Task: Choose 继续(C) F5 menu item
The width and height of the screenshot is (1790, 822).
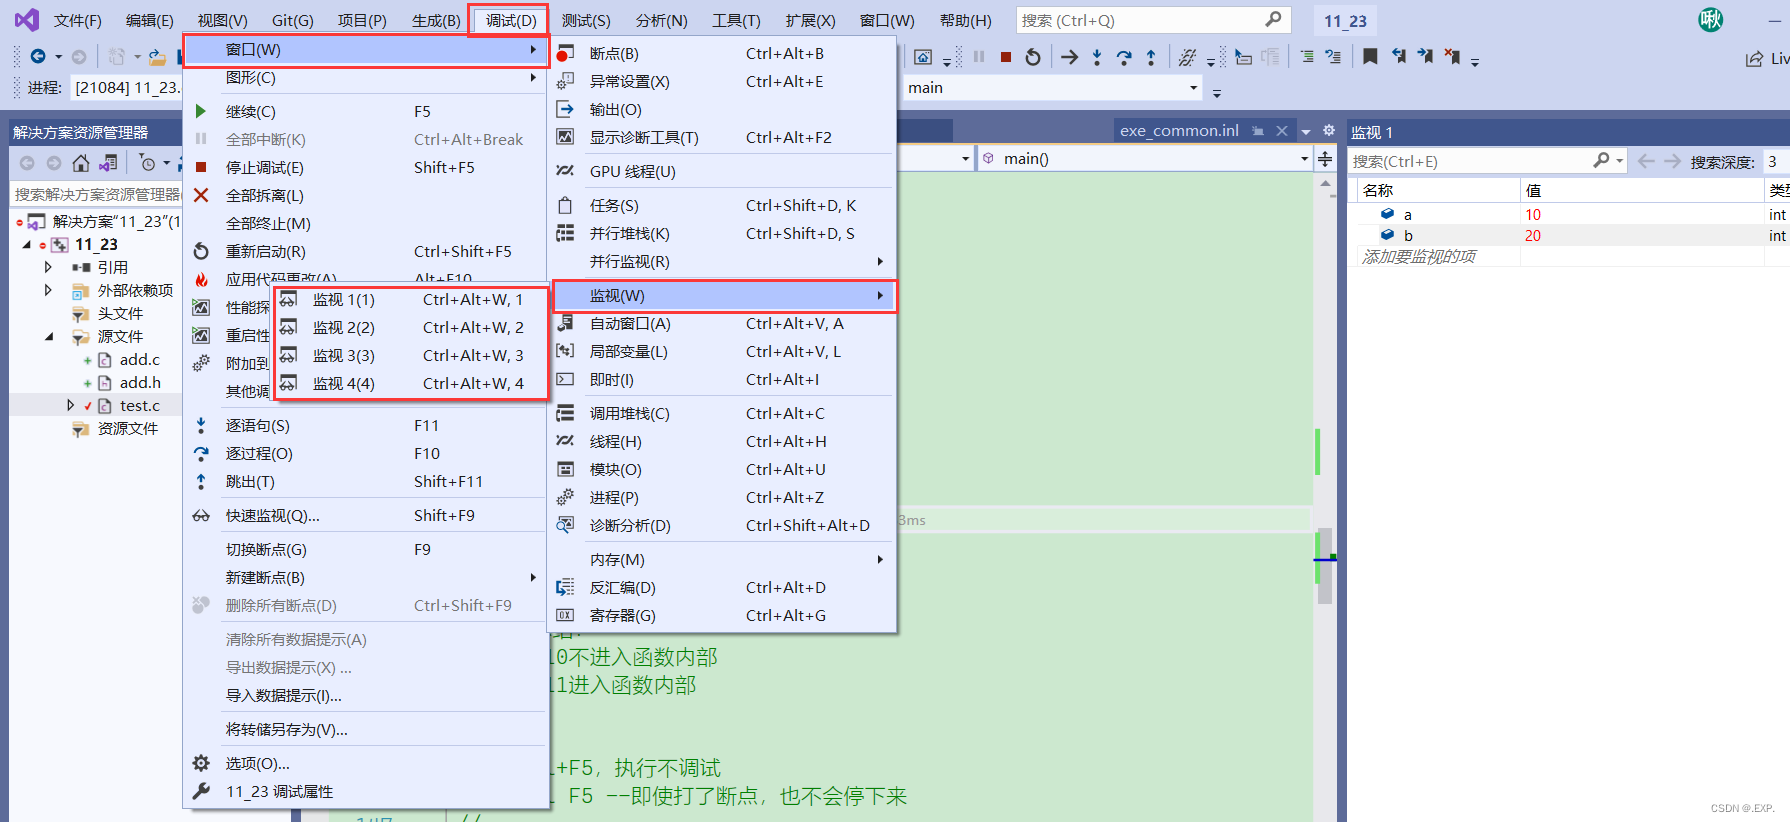Action: click(366, 112)
